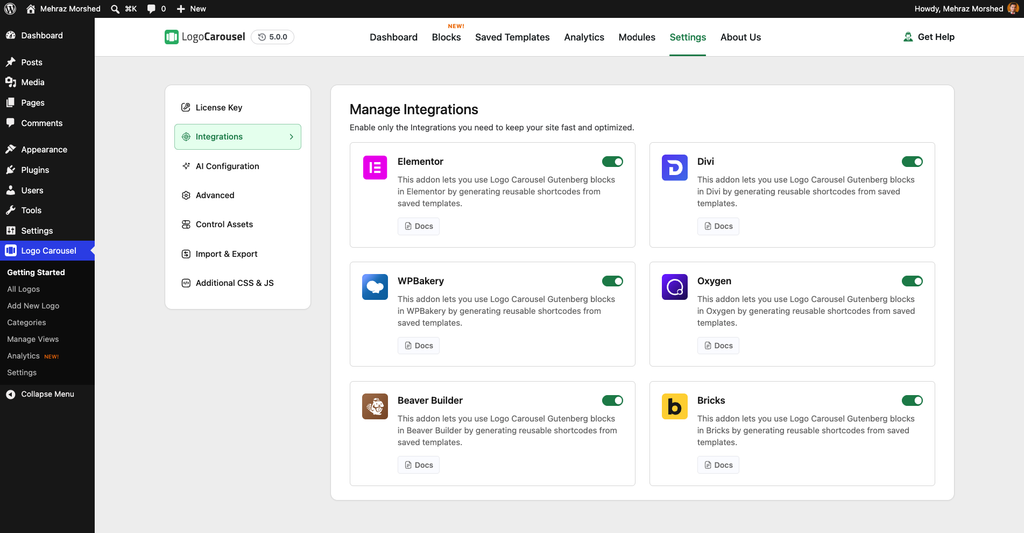Switch to the Blocks tab
This screenshot has width=1024, height=533.
pos(446,37)
